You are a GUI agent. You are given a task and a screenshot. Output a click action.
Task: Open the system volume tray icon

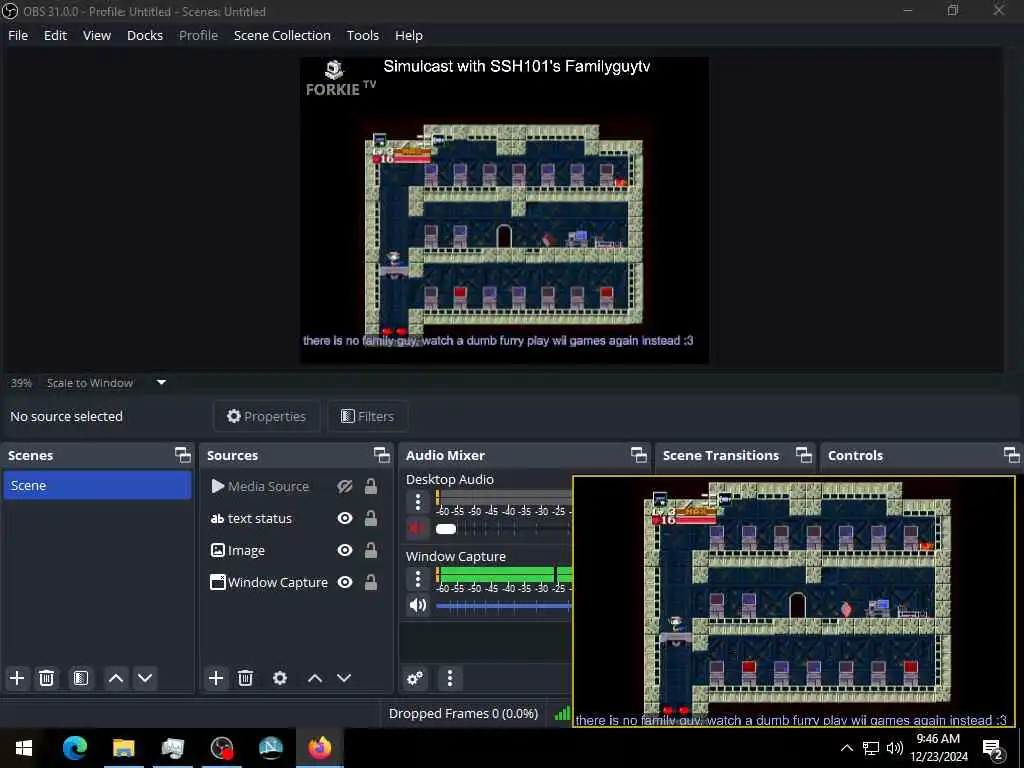895,748
